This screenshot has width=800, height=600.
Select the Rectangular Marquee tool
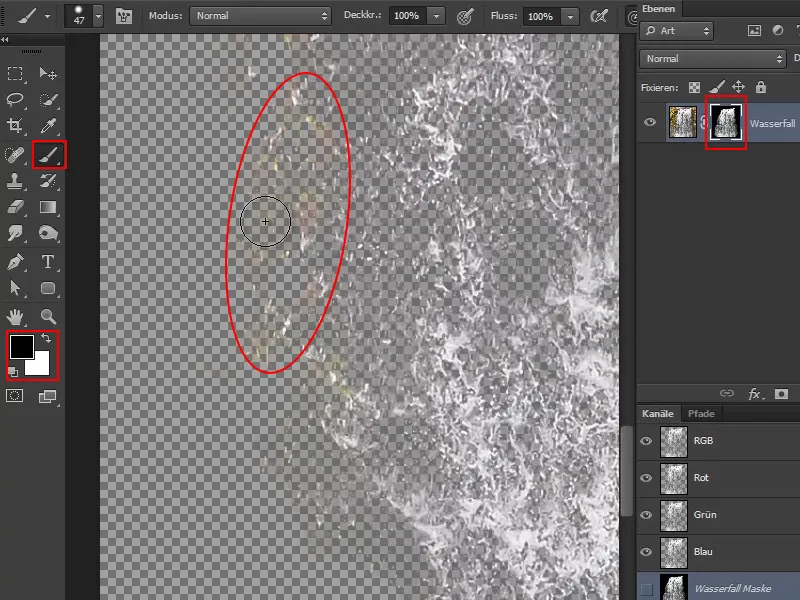pyautogui.click(x=15, y=73)
